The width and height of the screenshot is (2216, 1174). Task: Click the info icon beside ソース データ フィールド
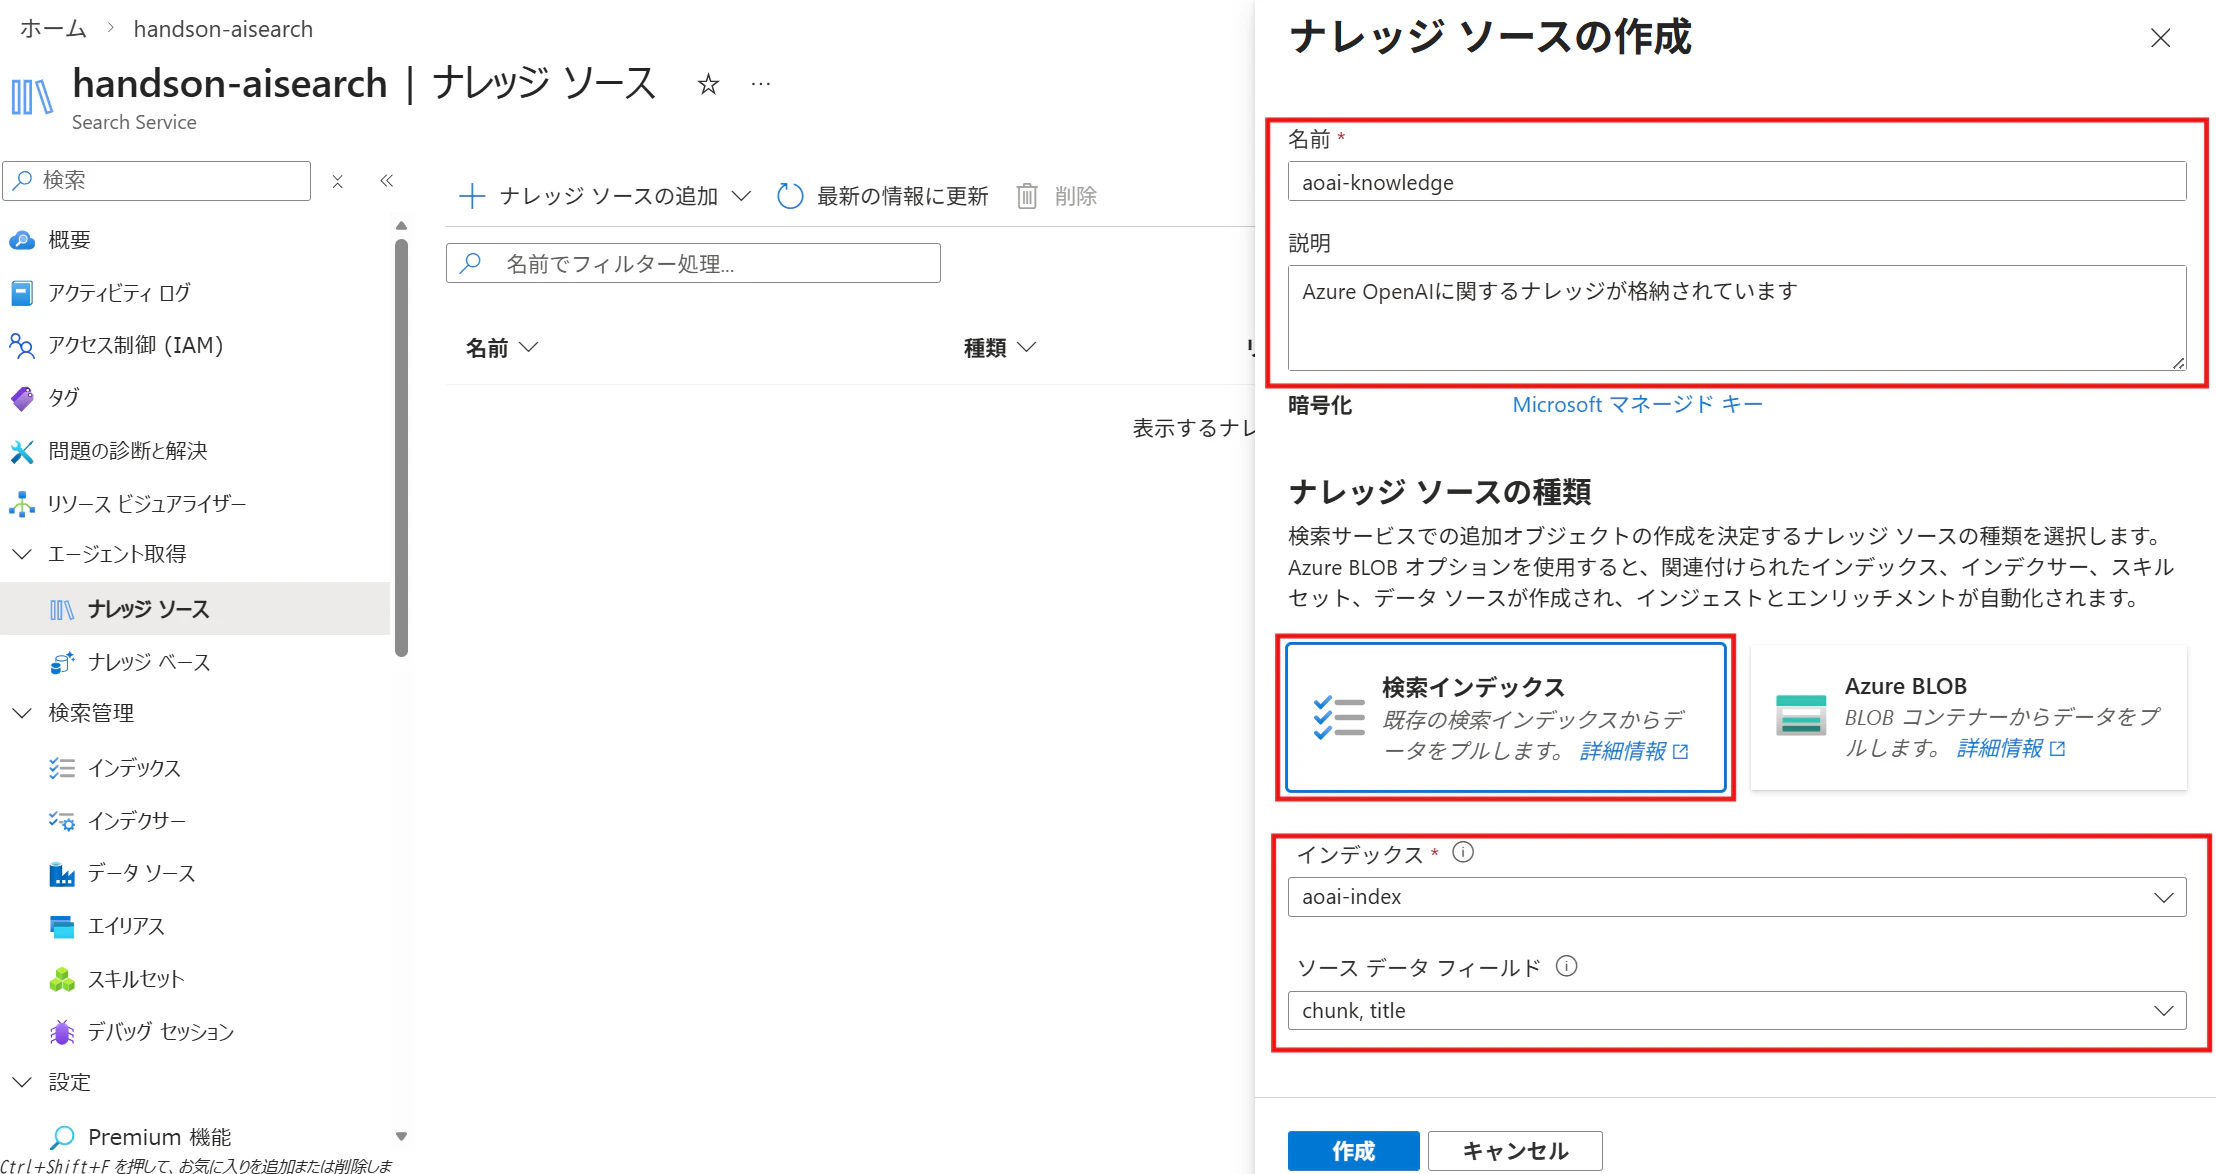(1567, 966)
